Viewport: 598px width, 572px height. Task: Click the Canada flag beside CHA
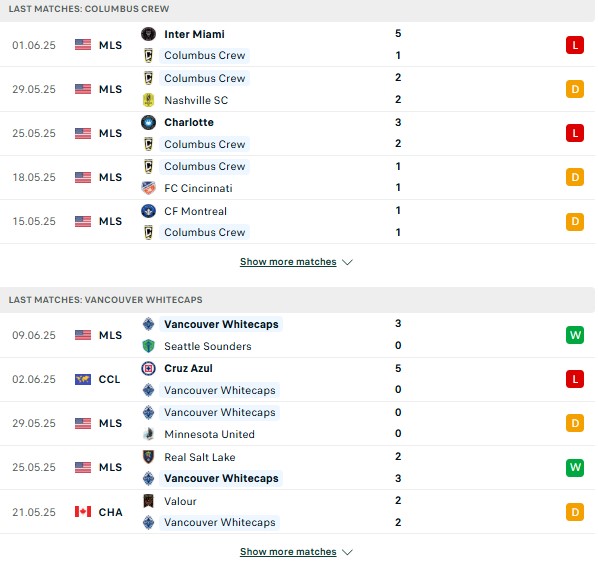point(83,512)
